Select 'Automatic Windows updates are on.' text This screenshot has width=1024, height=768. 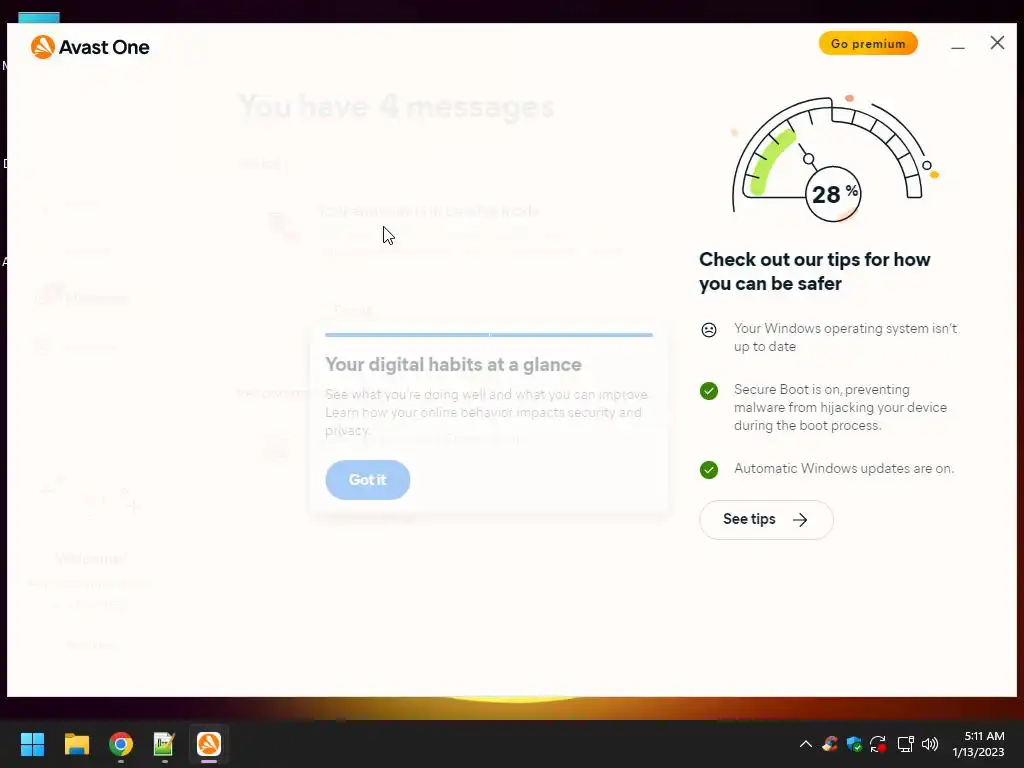pyautogui.click(x=844, y=469)
